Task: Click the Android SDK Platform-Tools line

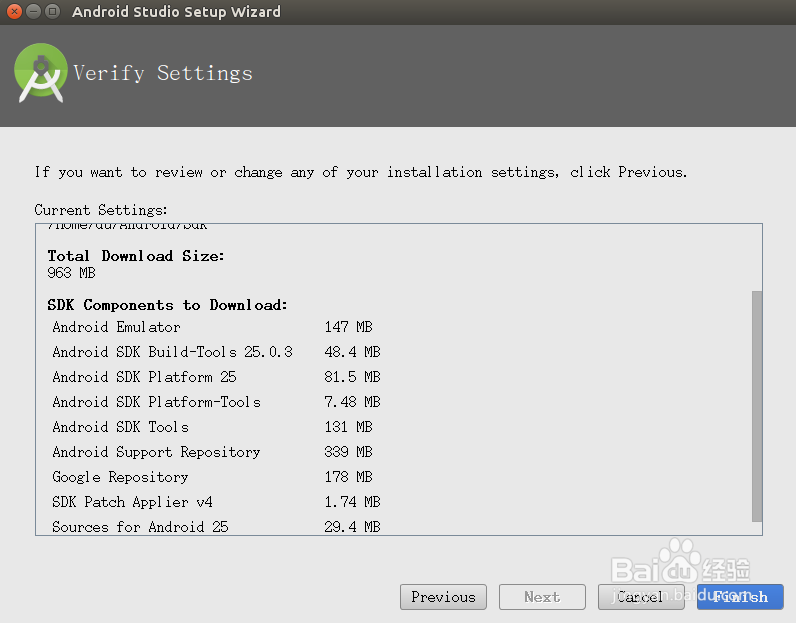Action: click(x=156, y=402)
